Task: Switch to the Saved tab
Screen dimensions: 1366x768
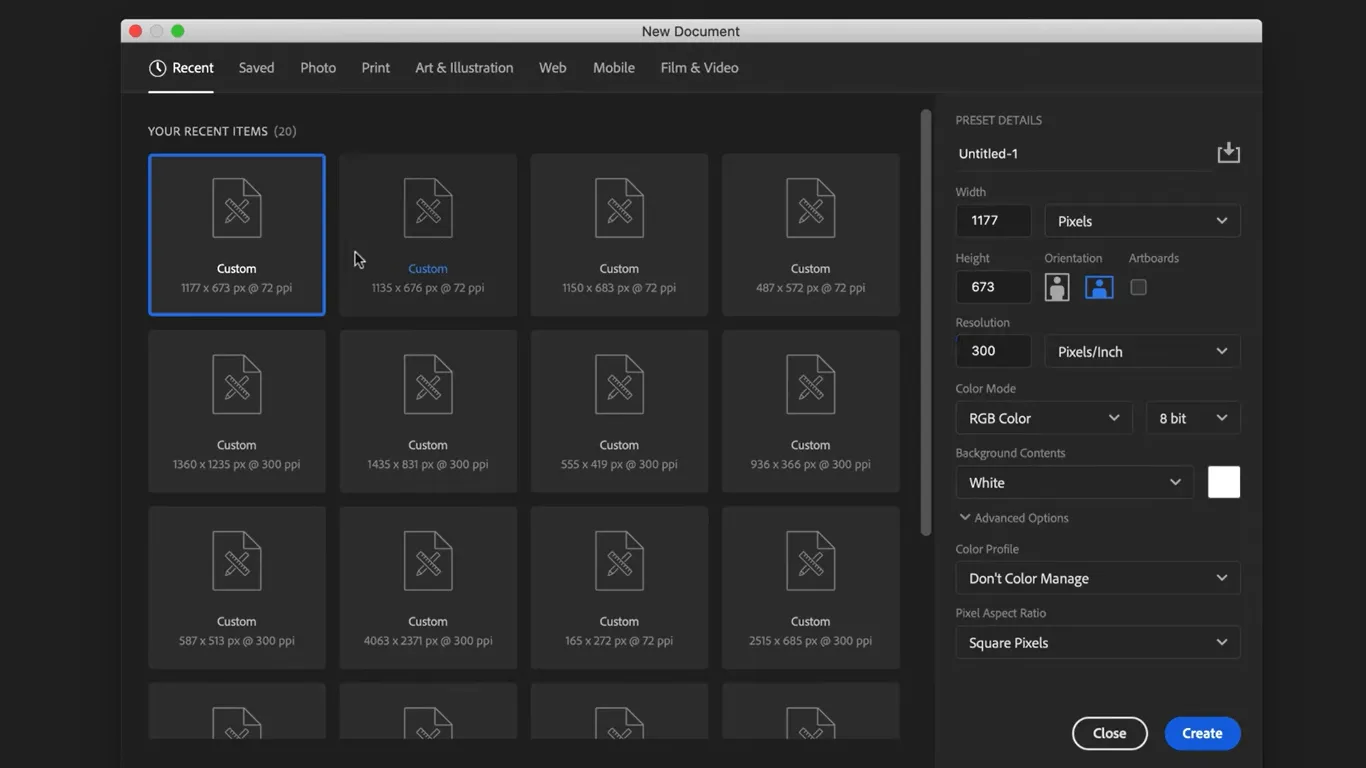Action: click(256, 68)
